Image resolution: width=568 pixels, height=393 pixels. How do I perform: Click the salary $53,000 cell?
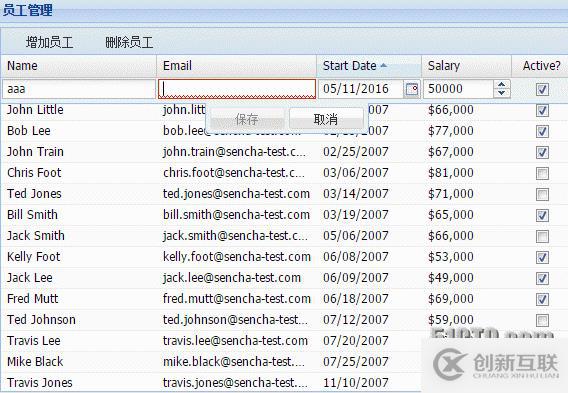451,257
